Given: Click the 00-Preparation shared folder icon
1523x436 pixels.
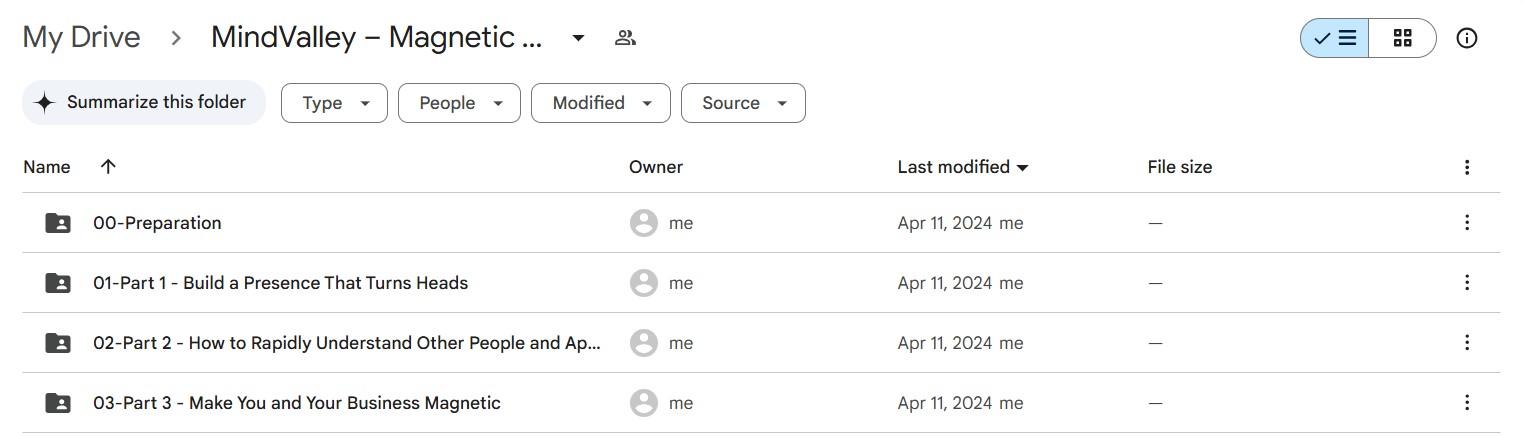Looking at the screenshot, I should point(58,223).
